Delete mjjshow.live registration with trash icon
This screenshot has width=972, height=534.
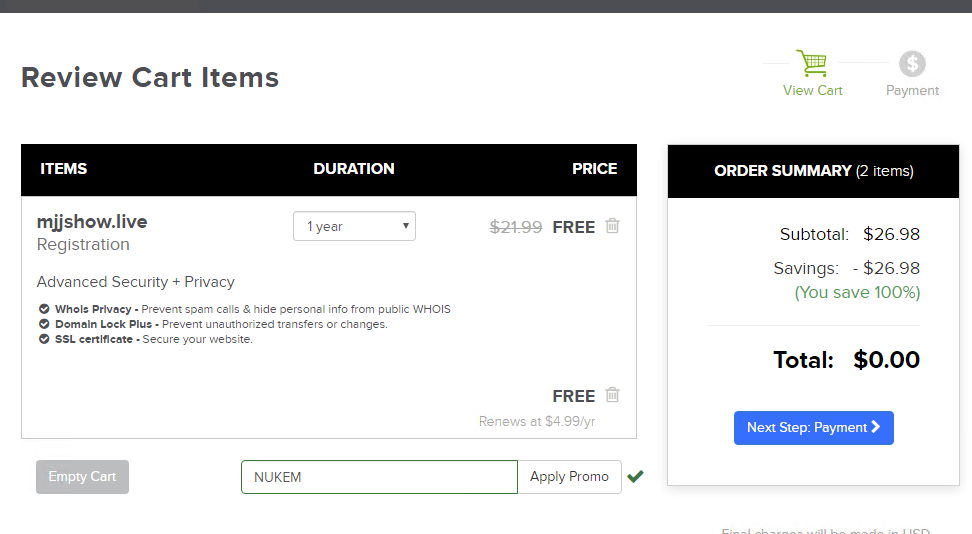[612, 226]
